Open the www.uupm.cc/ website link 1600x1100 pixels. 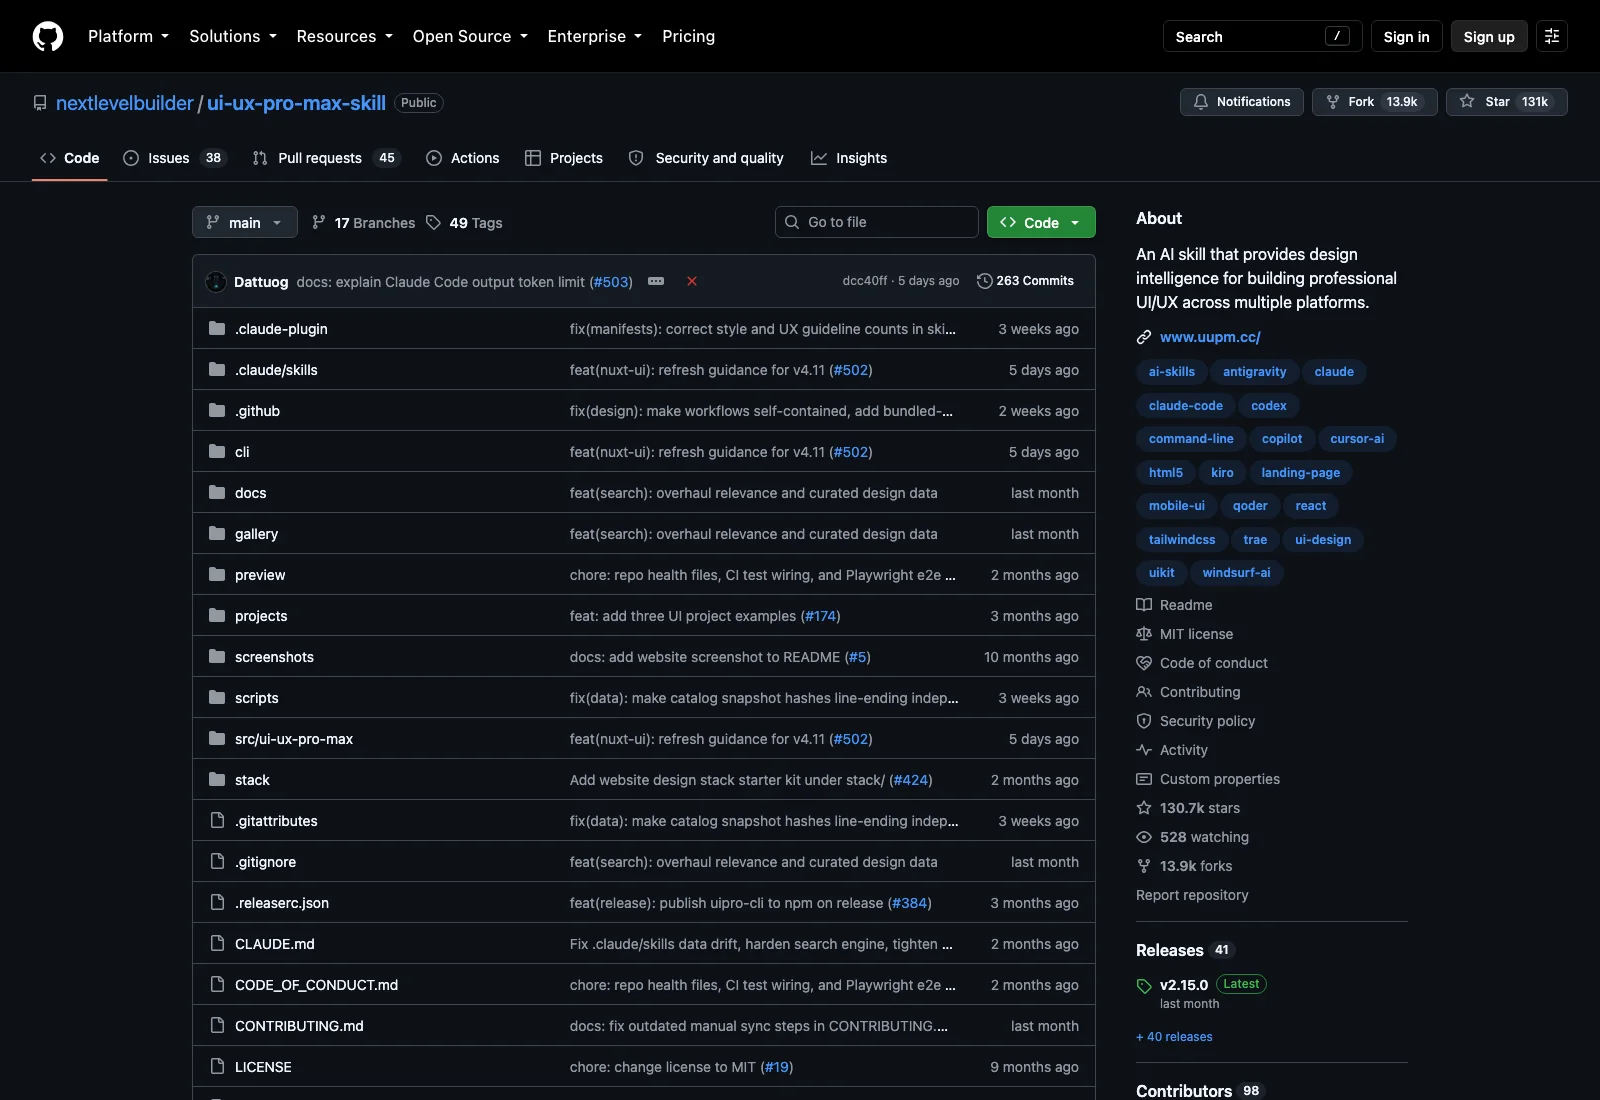click(x=1210, y=337)
